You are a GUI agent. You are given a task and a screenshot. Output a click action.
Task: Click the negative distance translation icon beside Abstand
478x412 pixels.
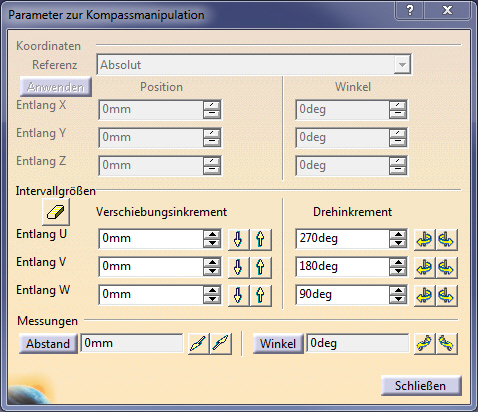click(x=198, y=344)
